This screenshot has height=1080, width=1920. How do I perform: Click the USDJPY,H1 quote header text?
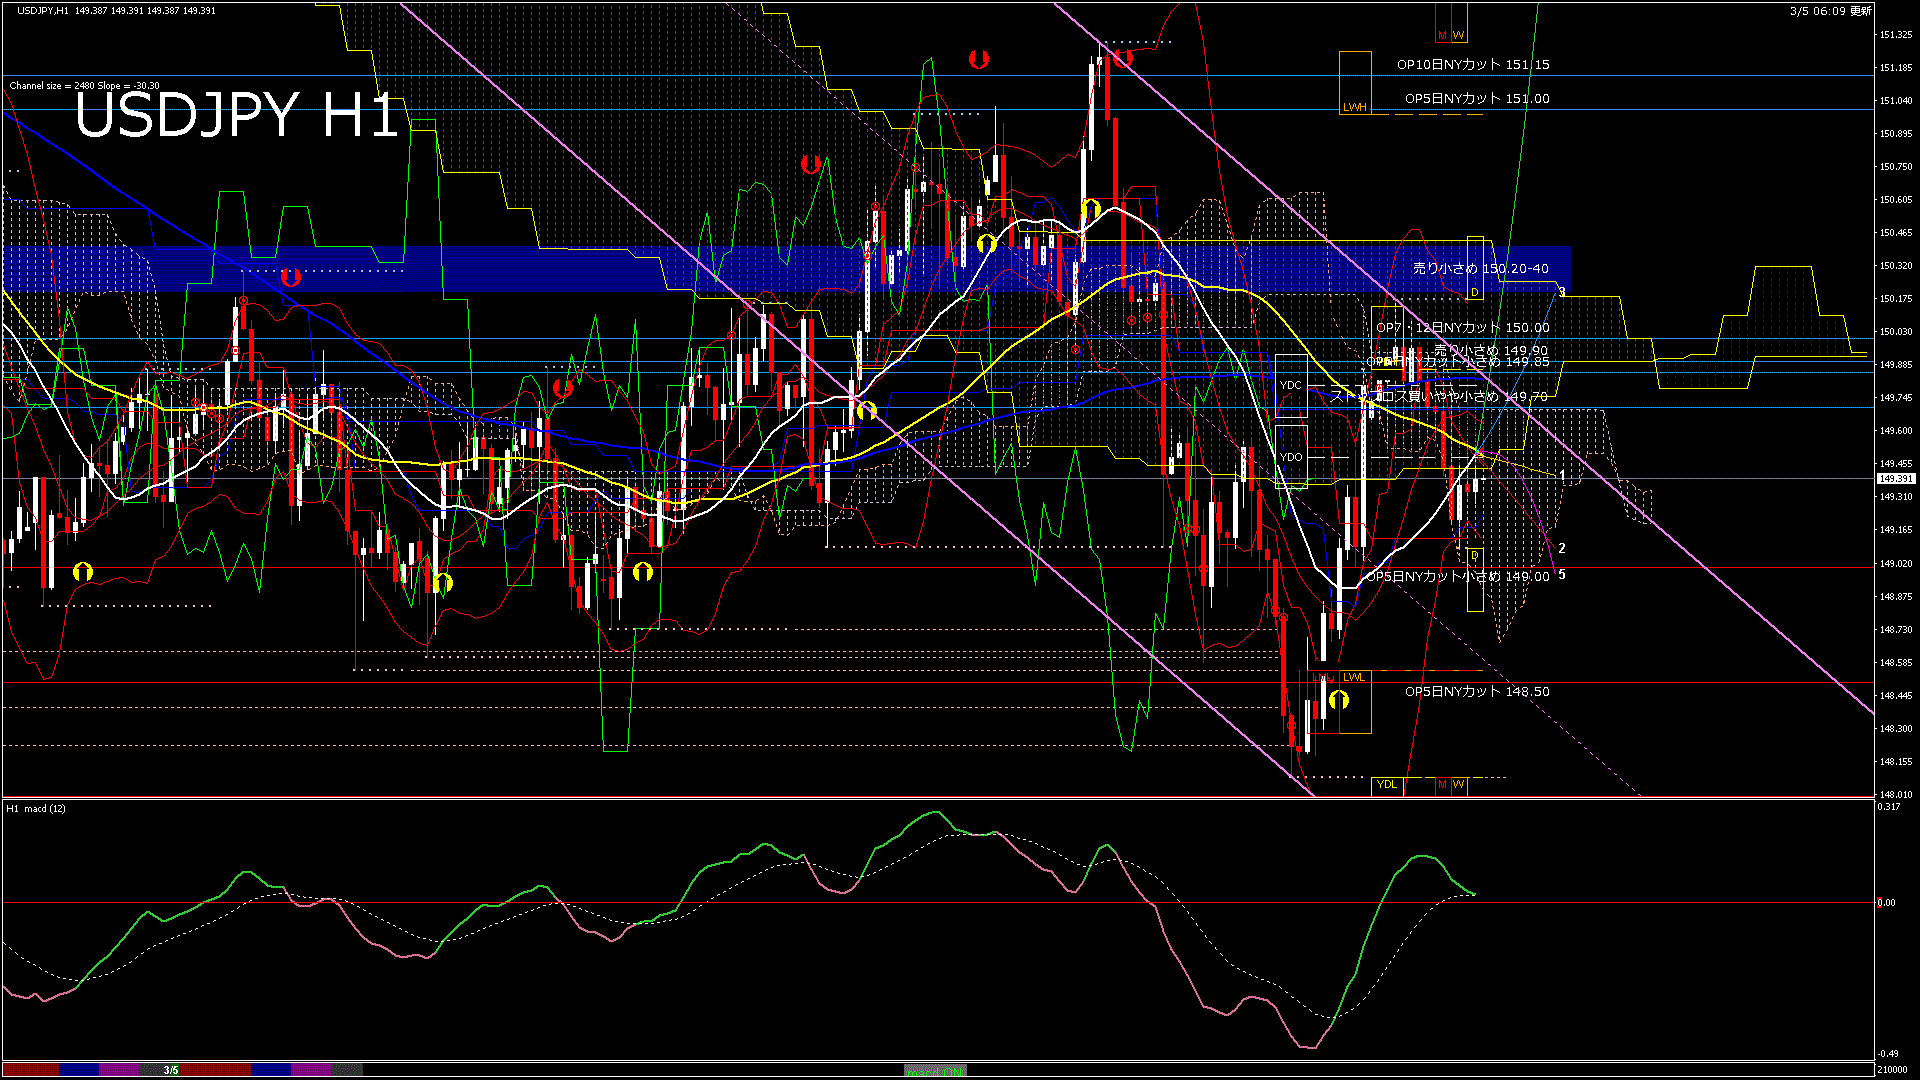tap(116, 10)
